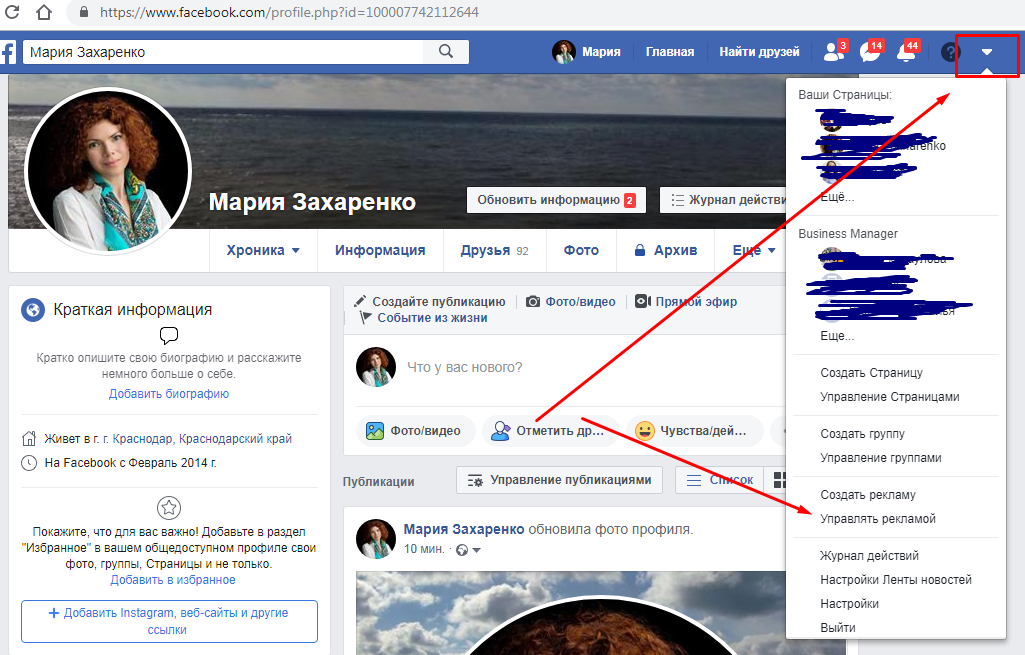1025x655 pixels.
Task: Click the speech bubble biography icon
Action: point(169,335)
